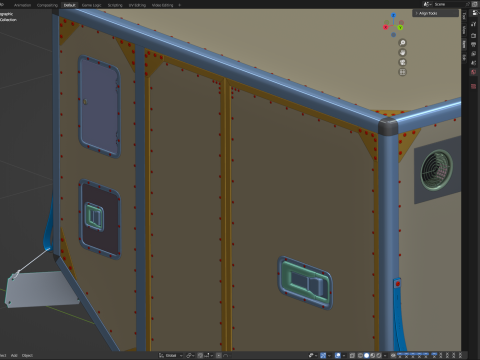Open Active Tool properties tab
This screenshot has height=360, width=480.
click(x=474, y=24)
